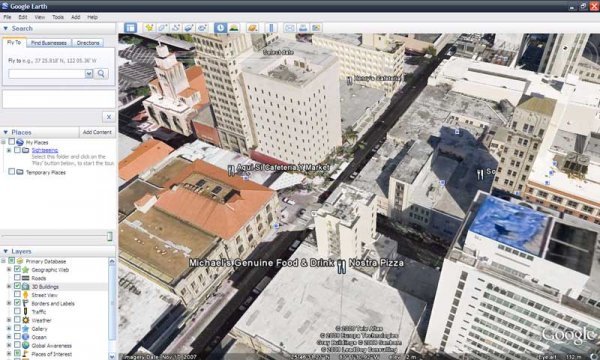Open the Fly To search dropdown arrow
600x360 pixels.
tap(89, 73)
